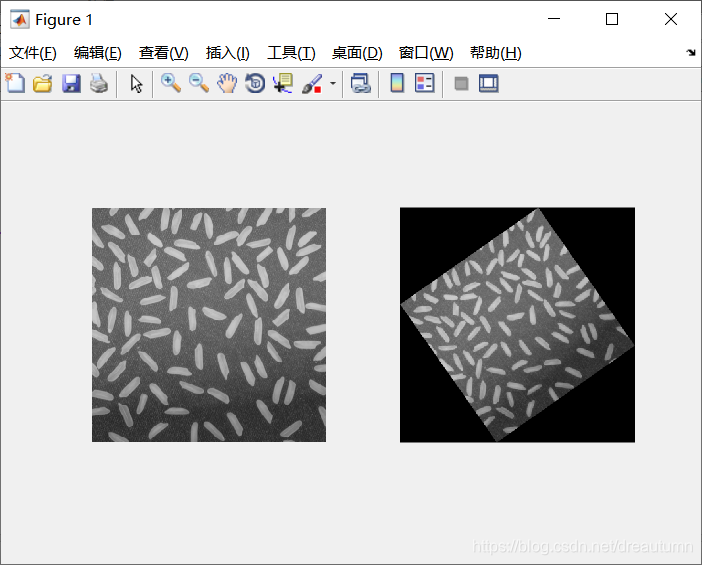The height and width of the screenshot is (565, 702).
Task: Click the Link Plot toolbar icon
Action: tap(361, 84)
